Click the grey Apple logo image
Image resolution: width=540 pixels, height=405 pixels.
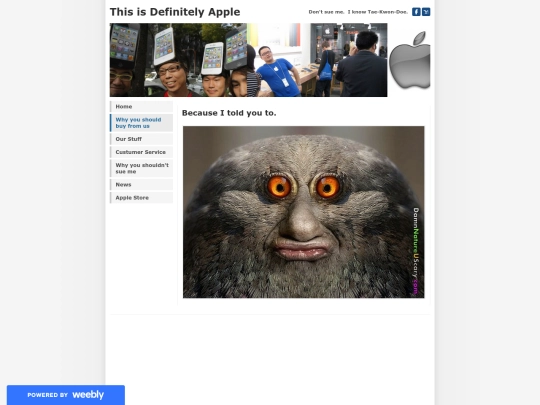(x=409, y=60)
